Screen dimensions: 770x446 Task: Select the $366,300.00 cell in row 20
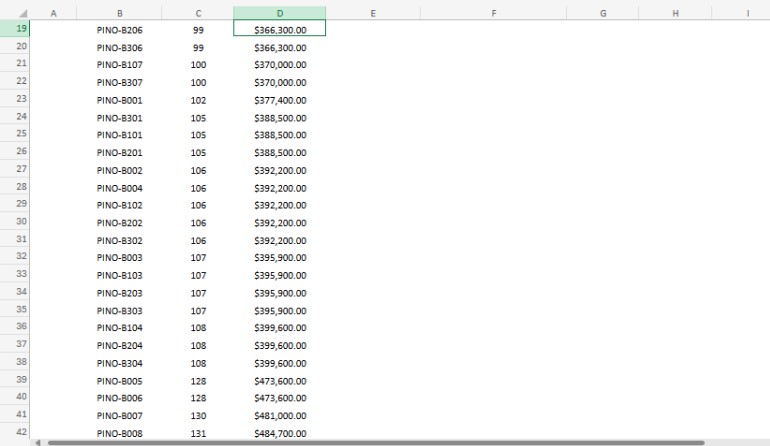pyautogui.click(x=279, y=48)
